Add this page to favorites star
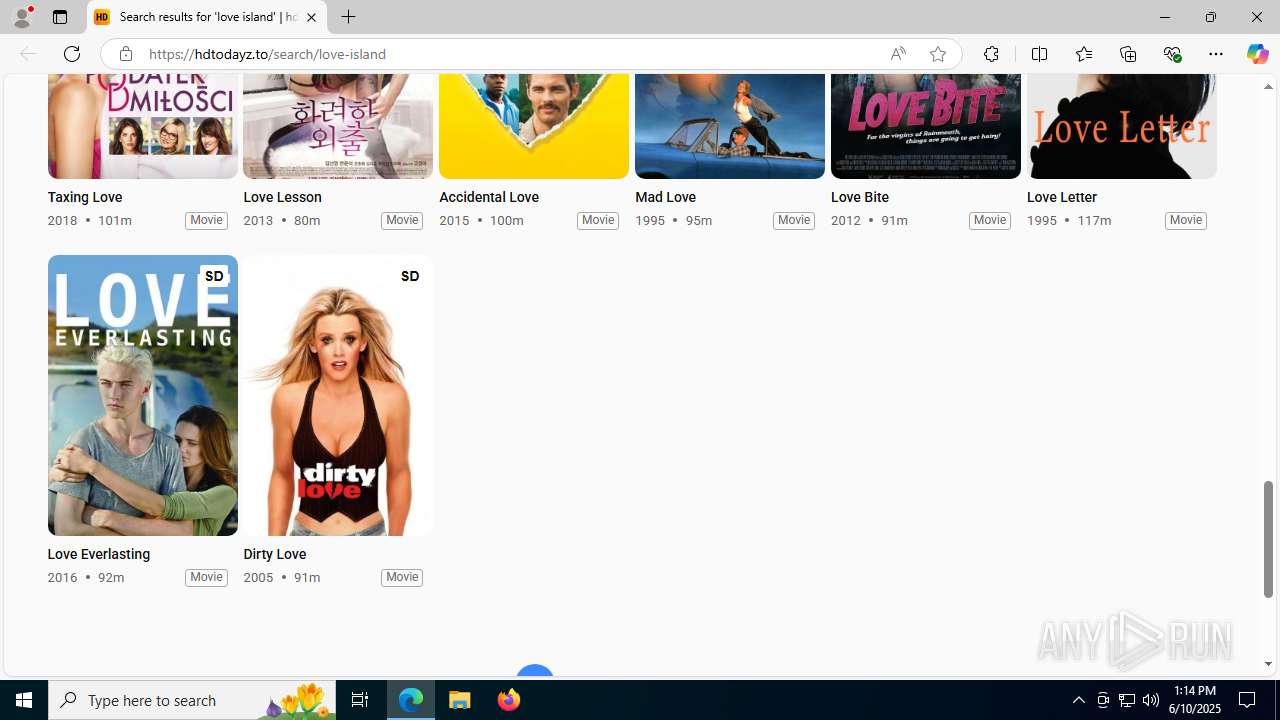The width and height of the screenshot is (1280, 720). tap(937, 54)
